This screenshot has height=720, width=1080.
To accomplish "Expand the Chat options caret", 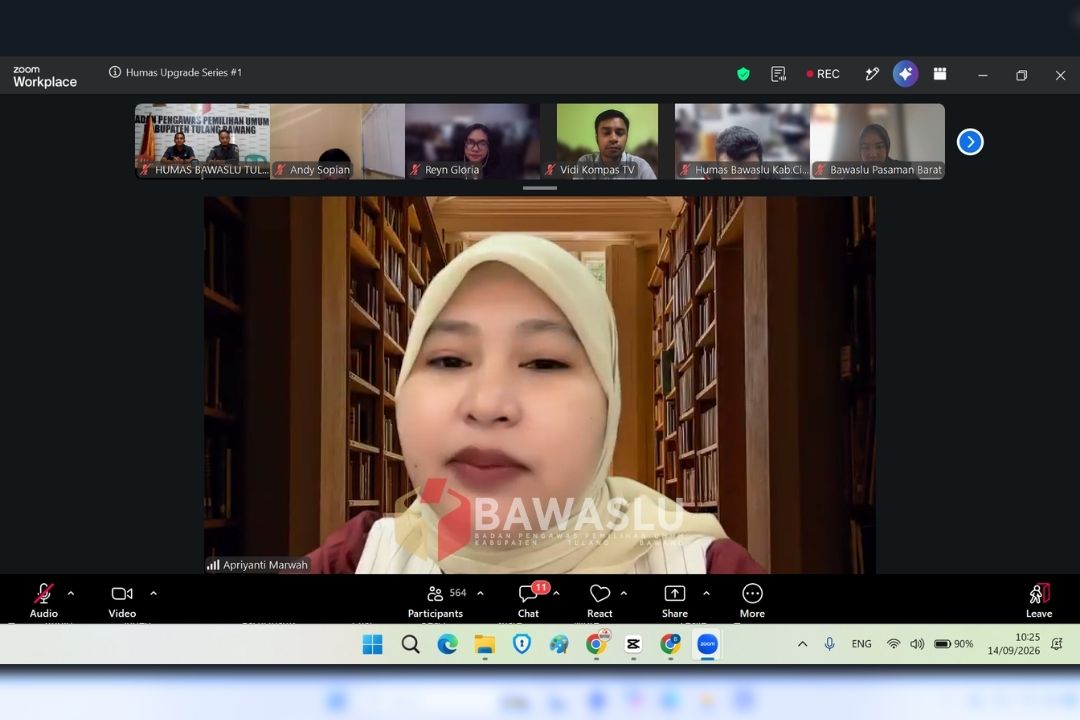I will tap(557, 593).
